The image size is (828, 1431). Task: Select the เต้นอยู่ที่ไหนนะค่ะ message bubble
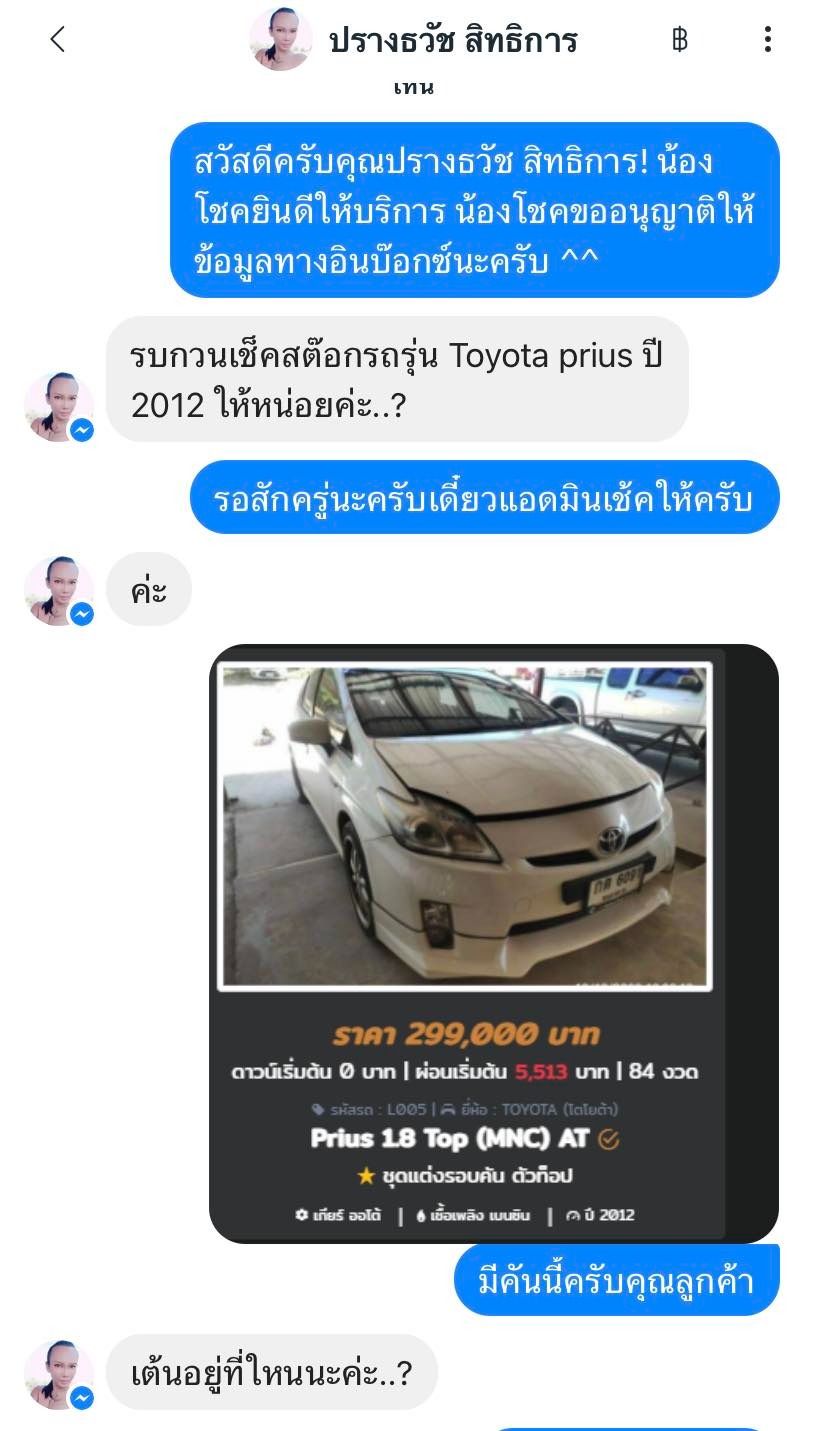coord(271,1372)
